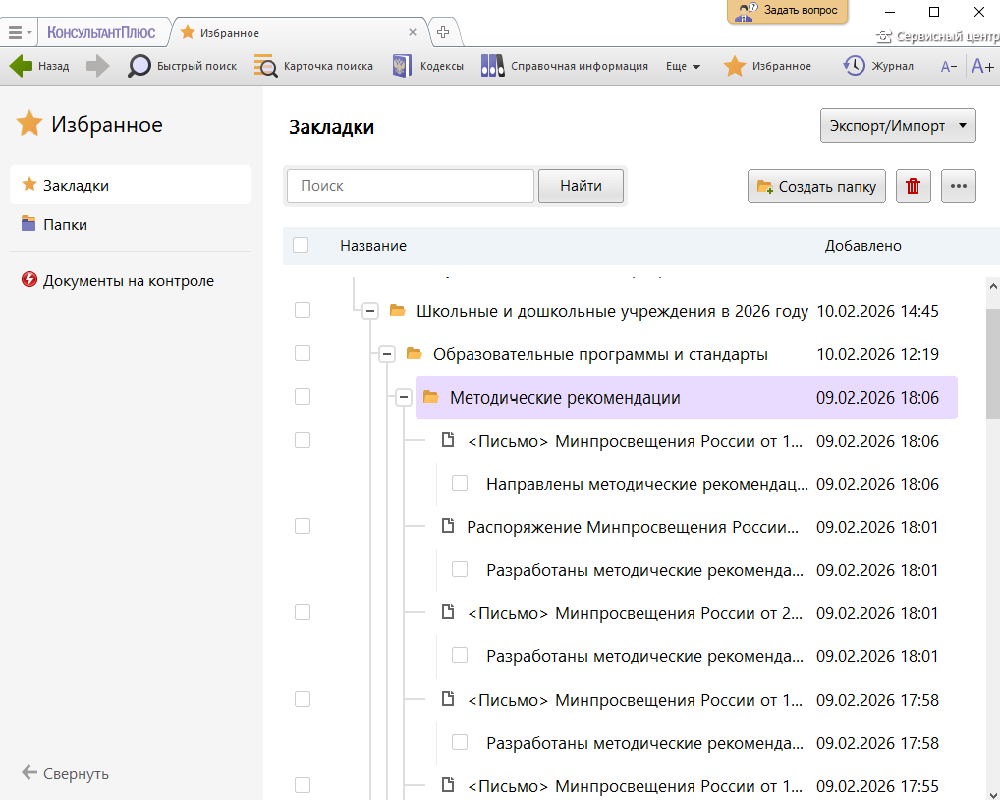Open the Search card (Карточка поиска) icon
This screenshot has height=800, width=1000.
click(265, 66)
